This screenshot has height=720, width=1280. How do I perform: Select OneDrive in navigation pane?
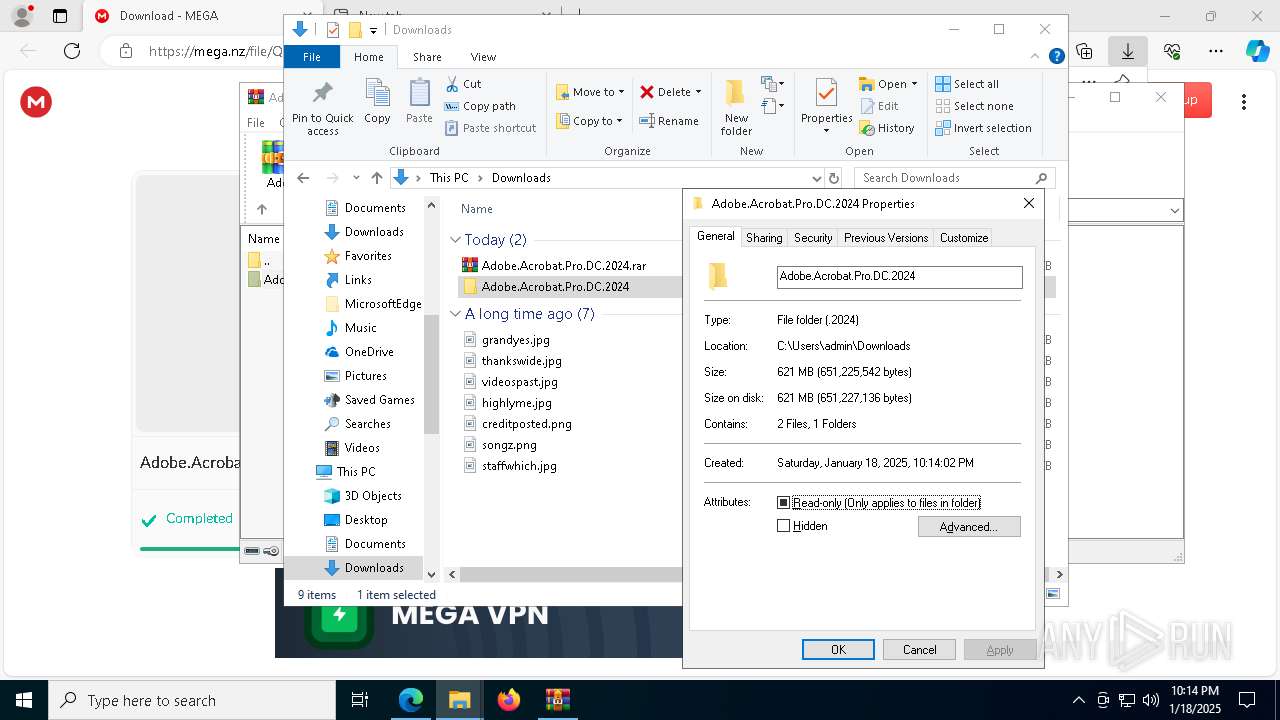[x=369, y=352]
